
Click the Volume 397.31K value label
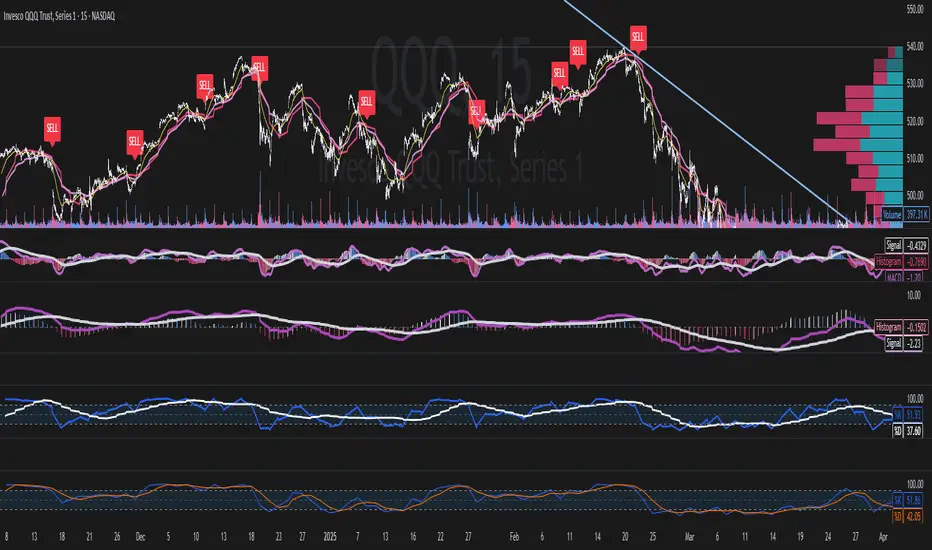pos(905,215)
